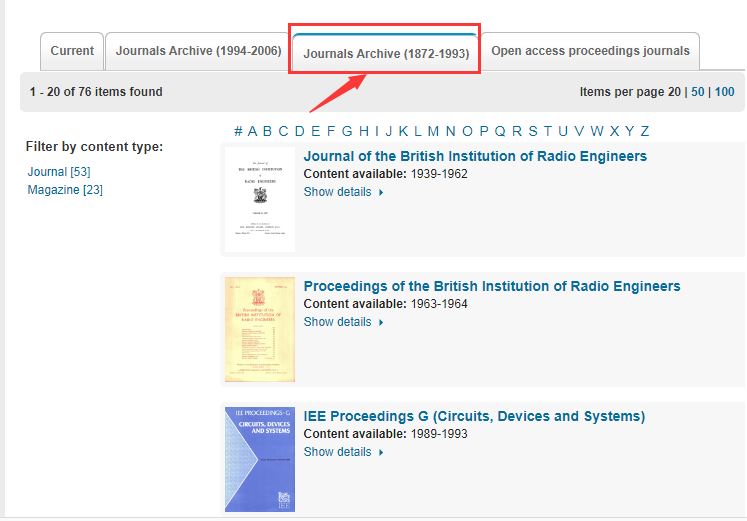747x521 pixels.
Task: Expand Show details for IEE Proceedings G
Action: point(343,452)
